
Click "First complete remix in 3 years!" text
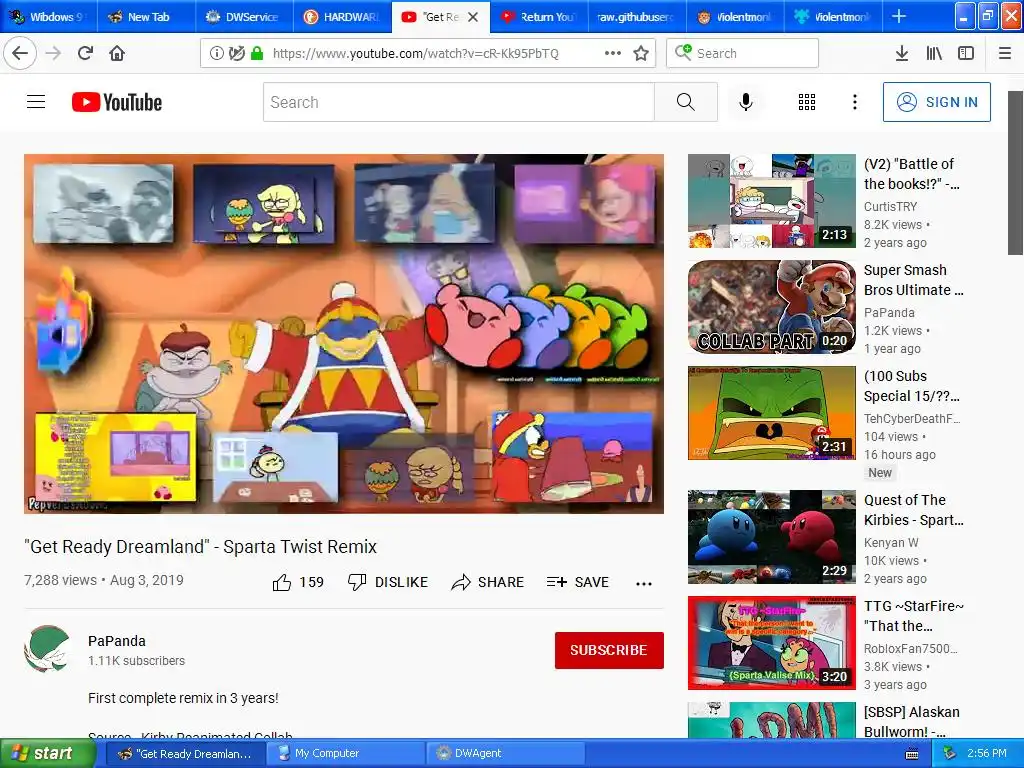(184, 698)
